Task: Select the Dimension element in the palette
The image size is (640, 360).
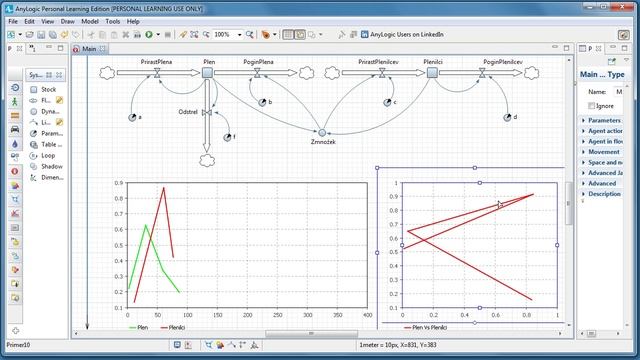Action: coord(46,178)
